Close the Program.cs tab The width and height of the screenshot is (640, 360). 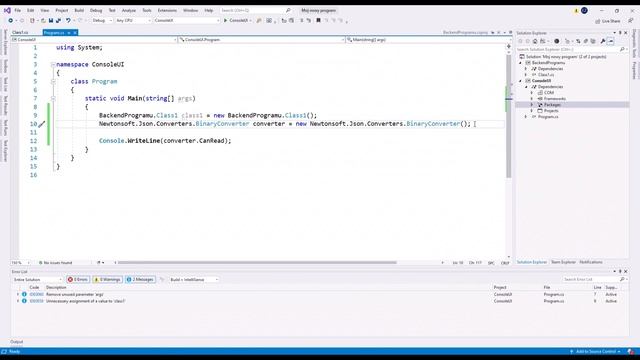75,33
